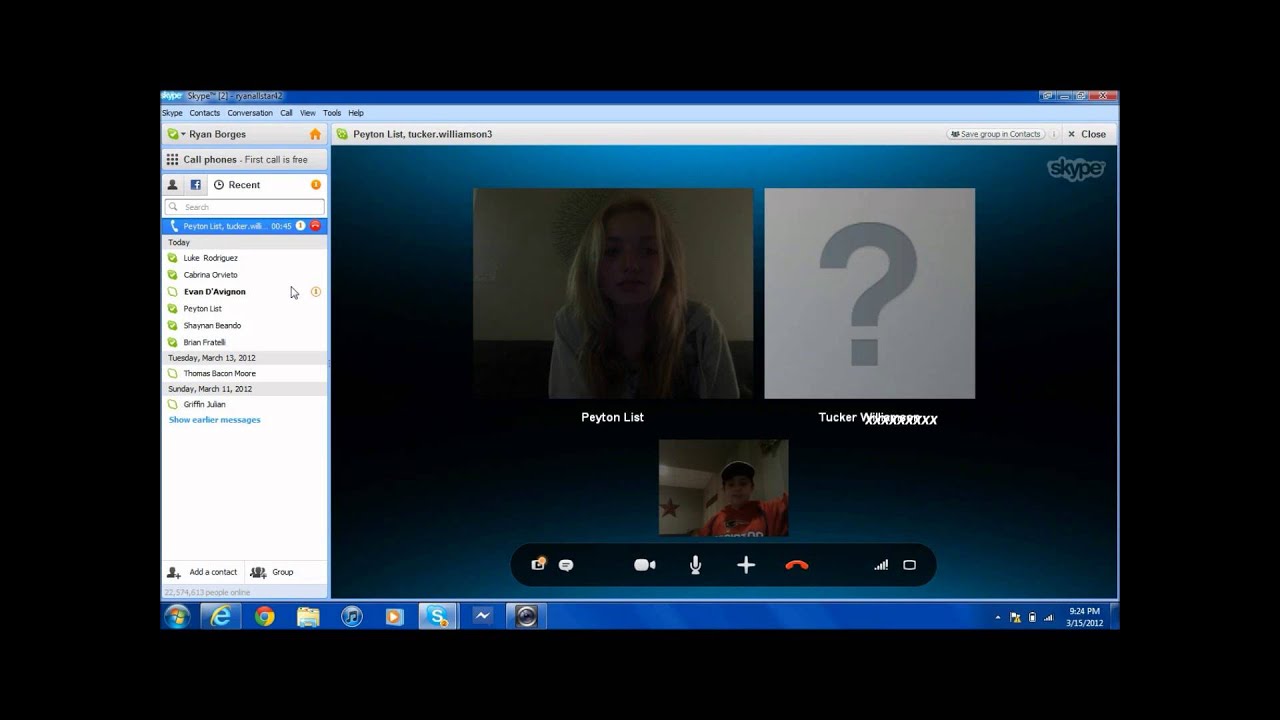Click plus icon to add people

tap(746, 565)
